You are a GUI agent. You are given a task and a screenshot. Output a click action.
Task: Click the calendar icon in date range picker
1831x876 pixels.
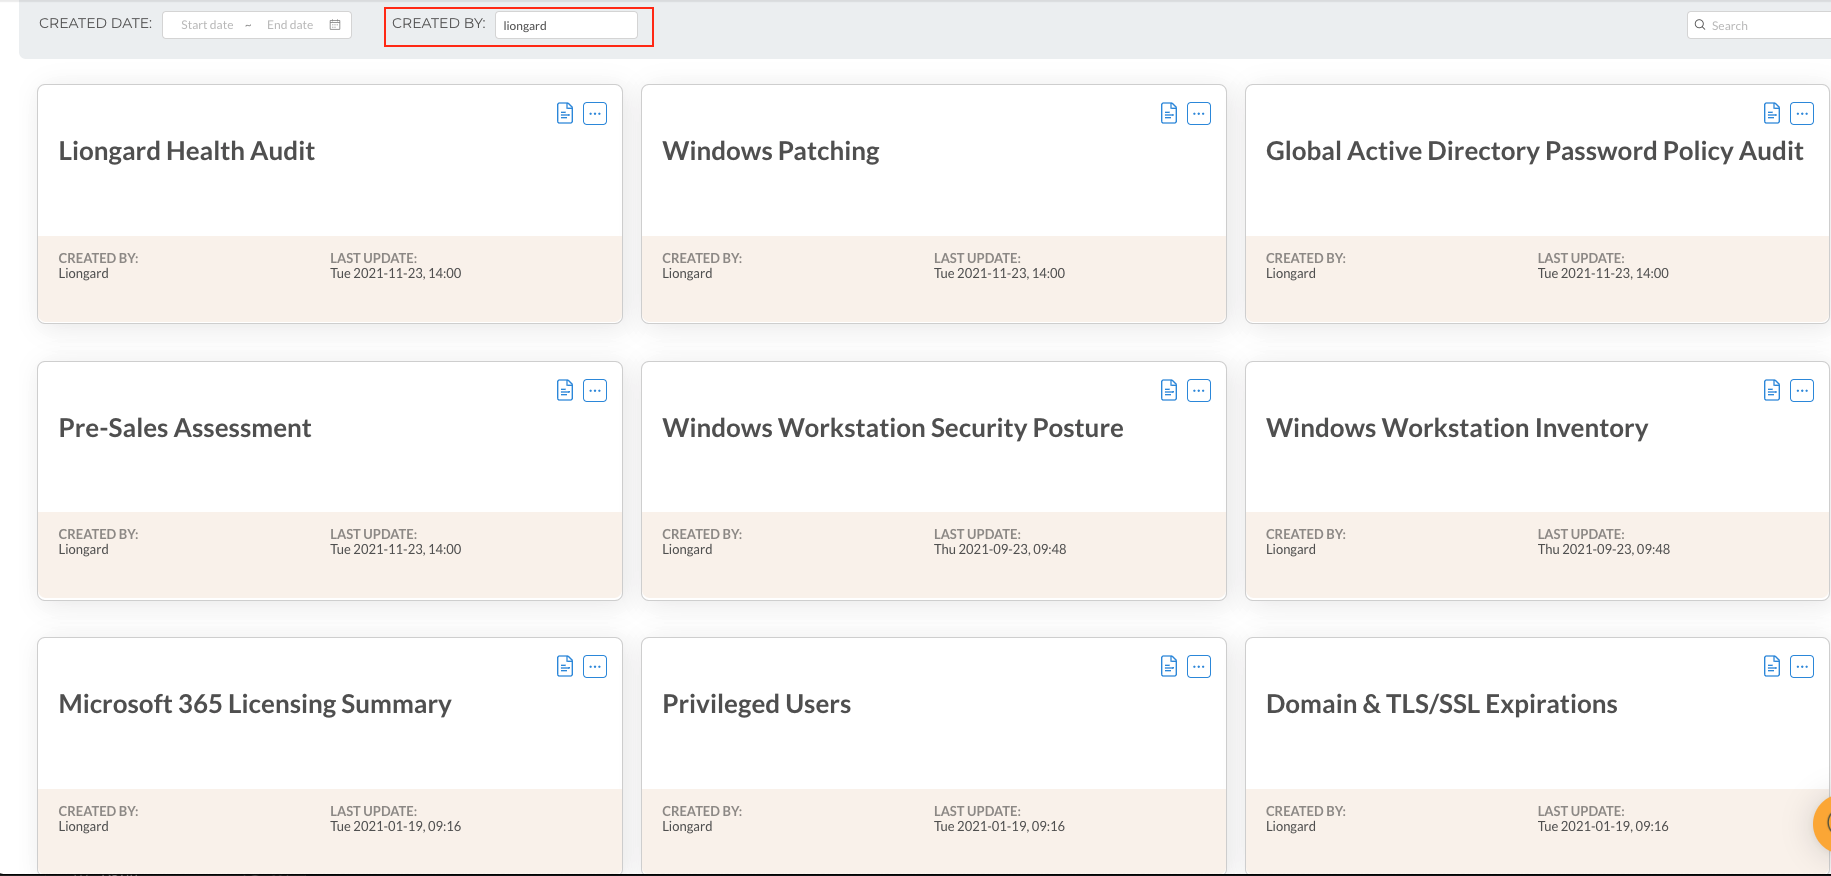pyautogui.click(x=335, y=25)
